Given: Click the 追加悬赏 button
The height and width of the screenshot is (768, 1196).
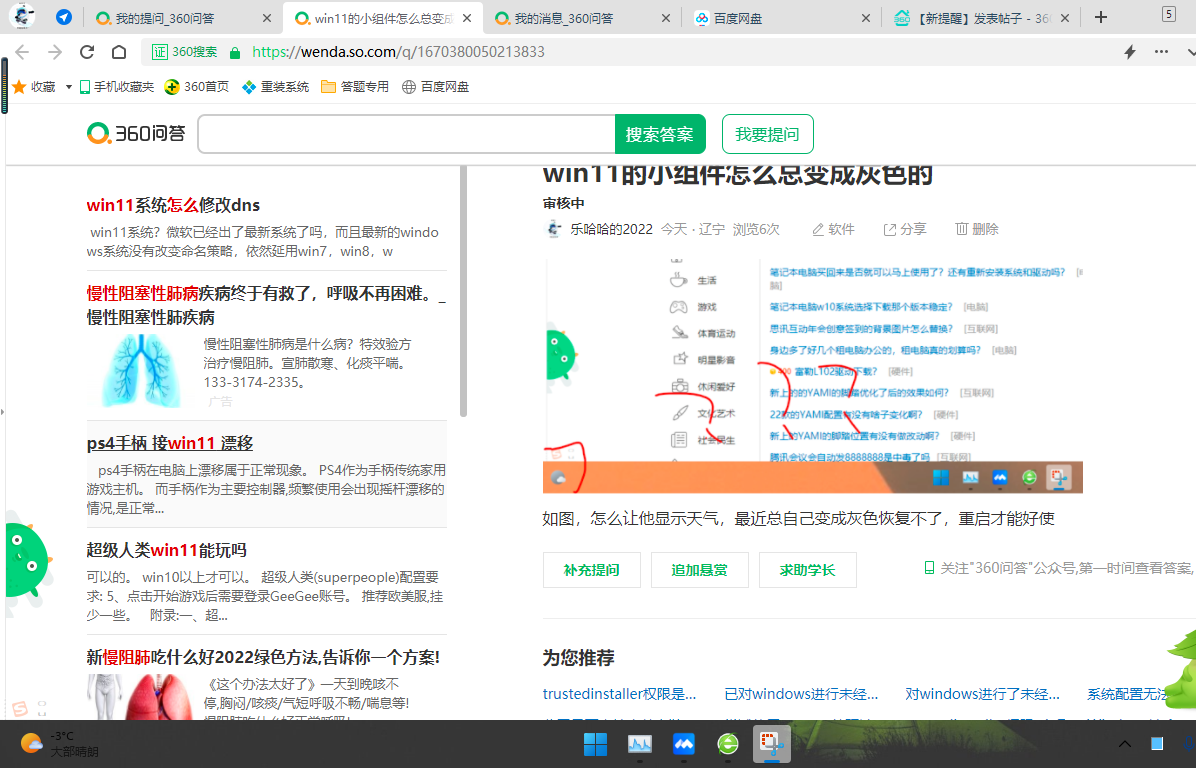Looking at the screenshot, I should (699, 570).
